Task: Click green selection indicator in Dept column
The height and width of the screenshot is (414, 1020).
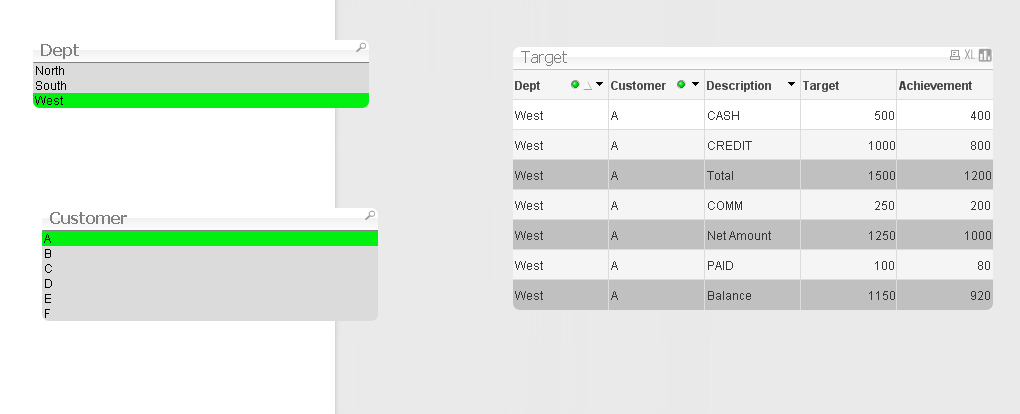Action: click(x=575, y=85)
